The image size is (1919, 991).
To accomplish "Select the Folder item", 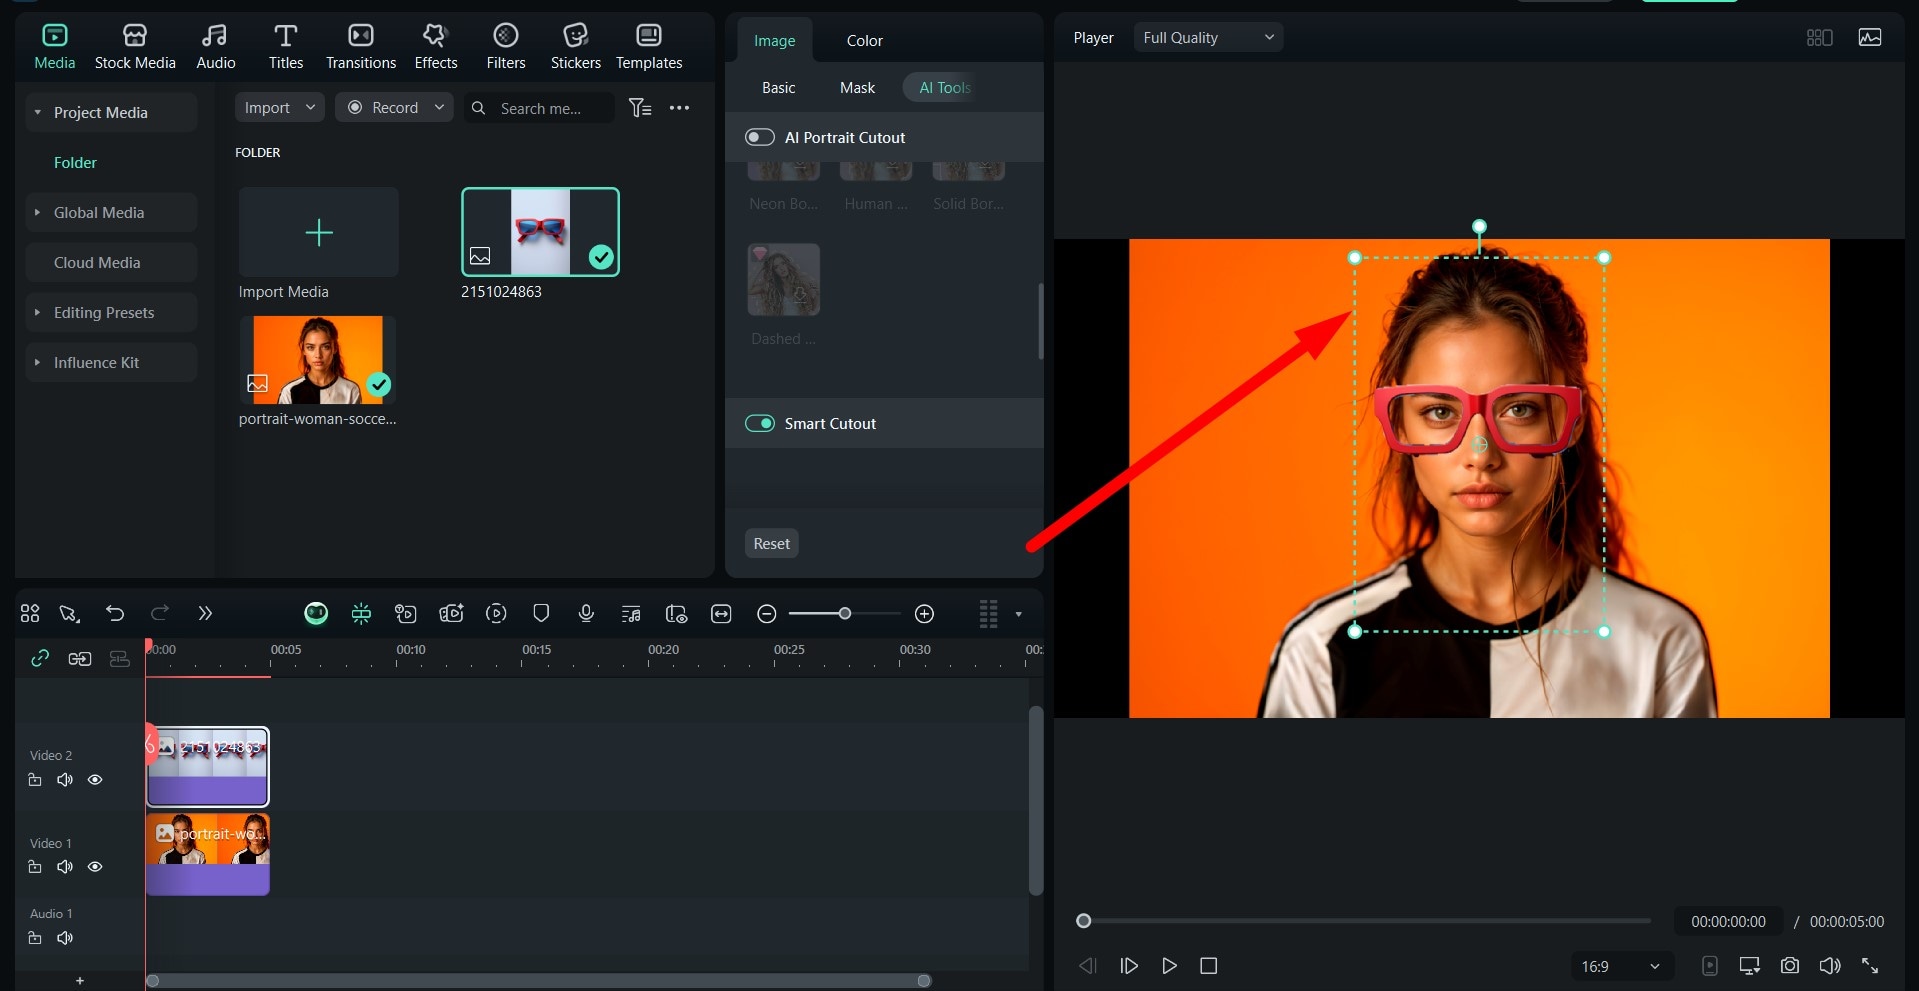I will [75, 162].
